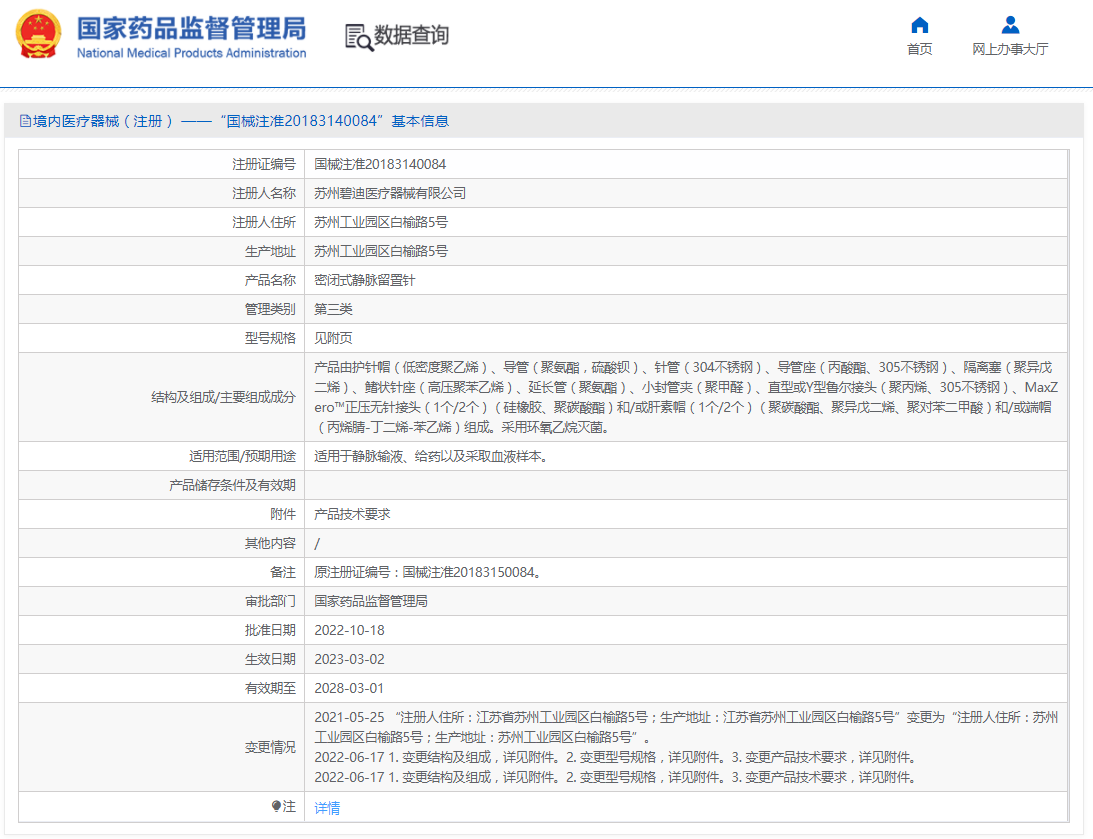Select the 注册人住所 address value

pos(381,222)
